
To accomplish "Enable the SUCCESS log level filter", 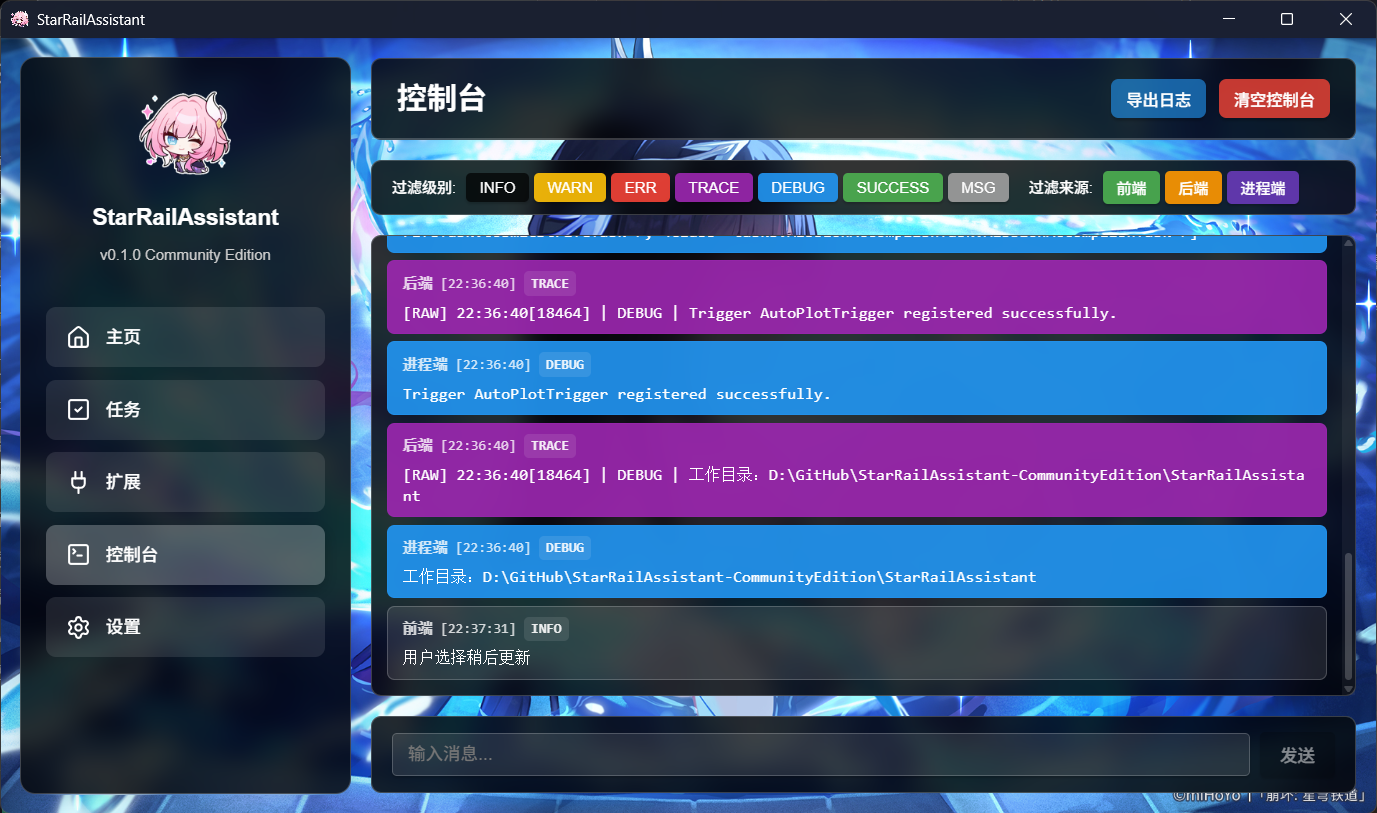I will [892, 187].
